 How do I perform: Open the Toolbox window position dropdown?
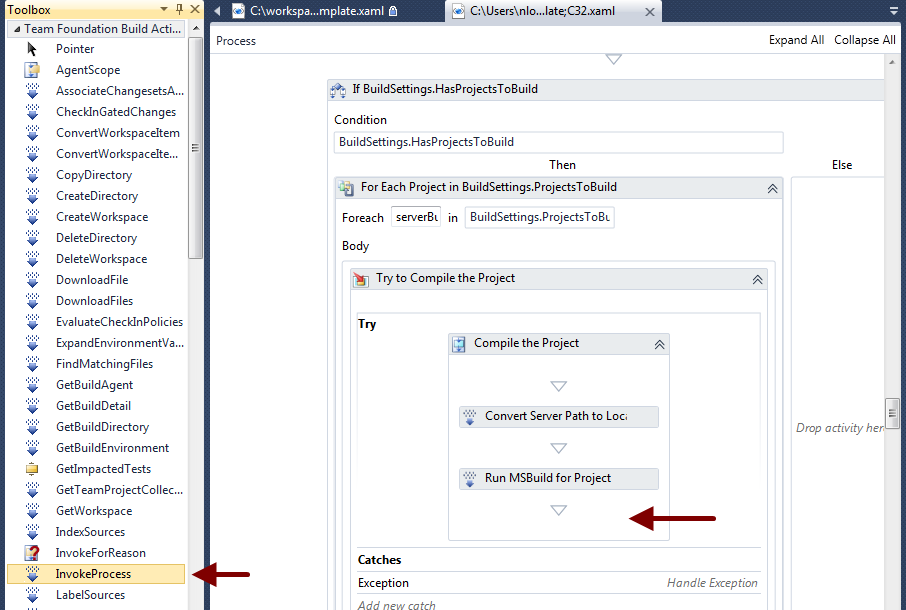[x=164, y=10]
